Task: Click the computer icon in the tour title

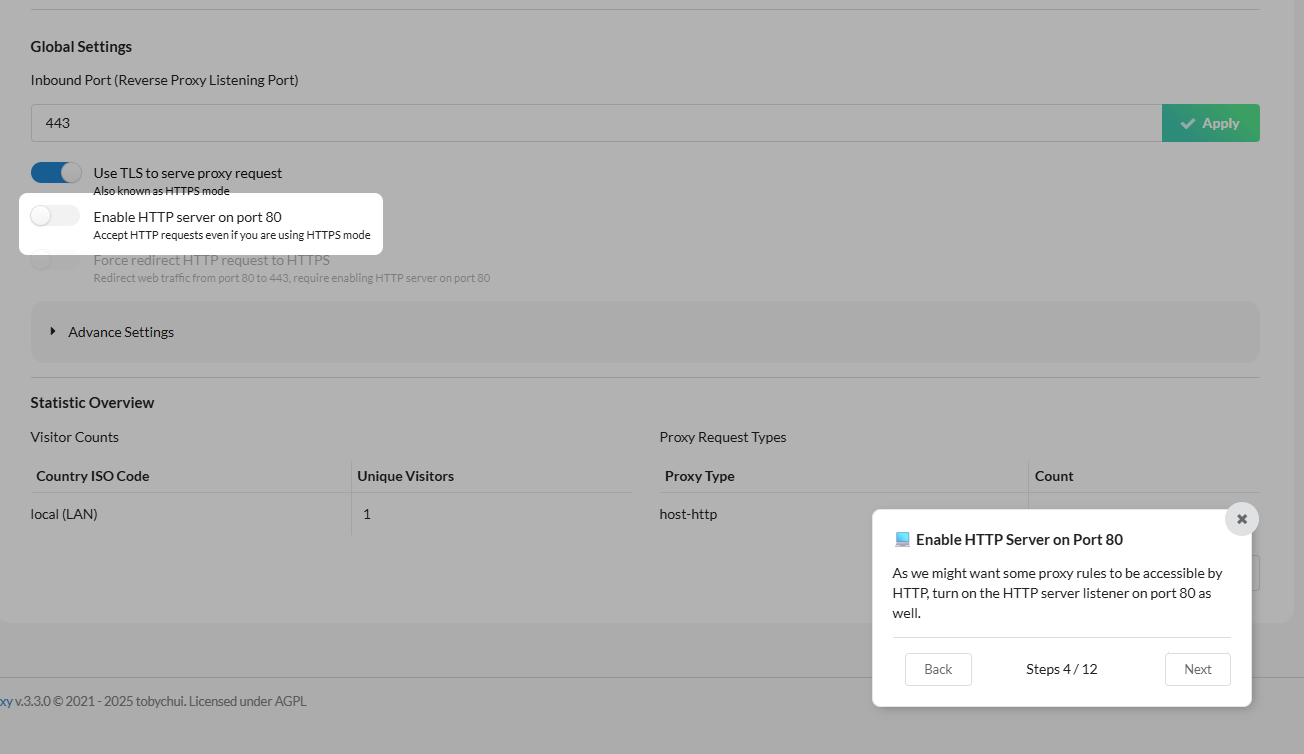Action: (x=902, y=540)
